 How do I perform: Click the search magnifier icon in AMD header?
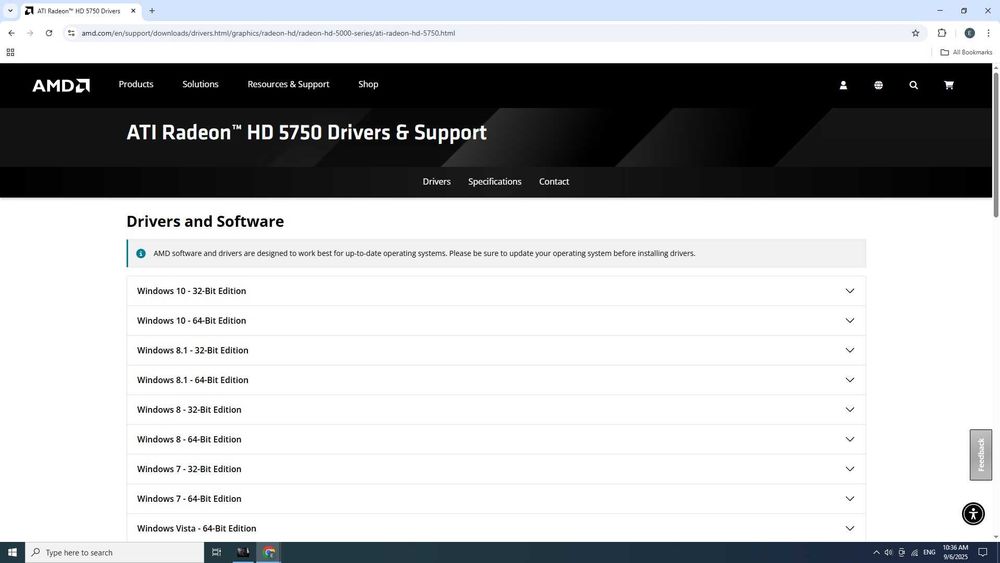pos(913,85)
